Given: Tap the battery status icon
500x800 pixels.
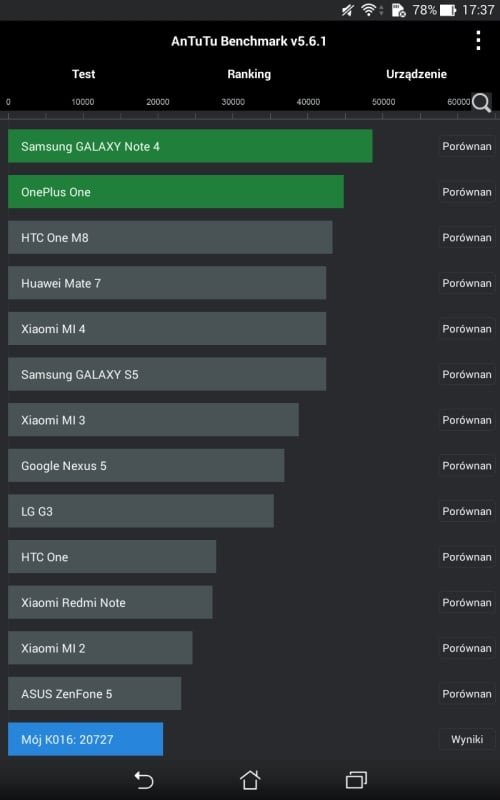Looking at the screenshot, I should point(447,10).
